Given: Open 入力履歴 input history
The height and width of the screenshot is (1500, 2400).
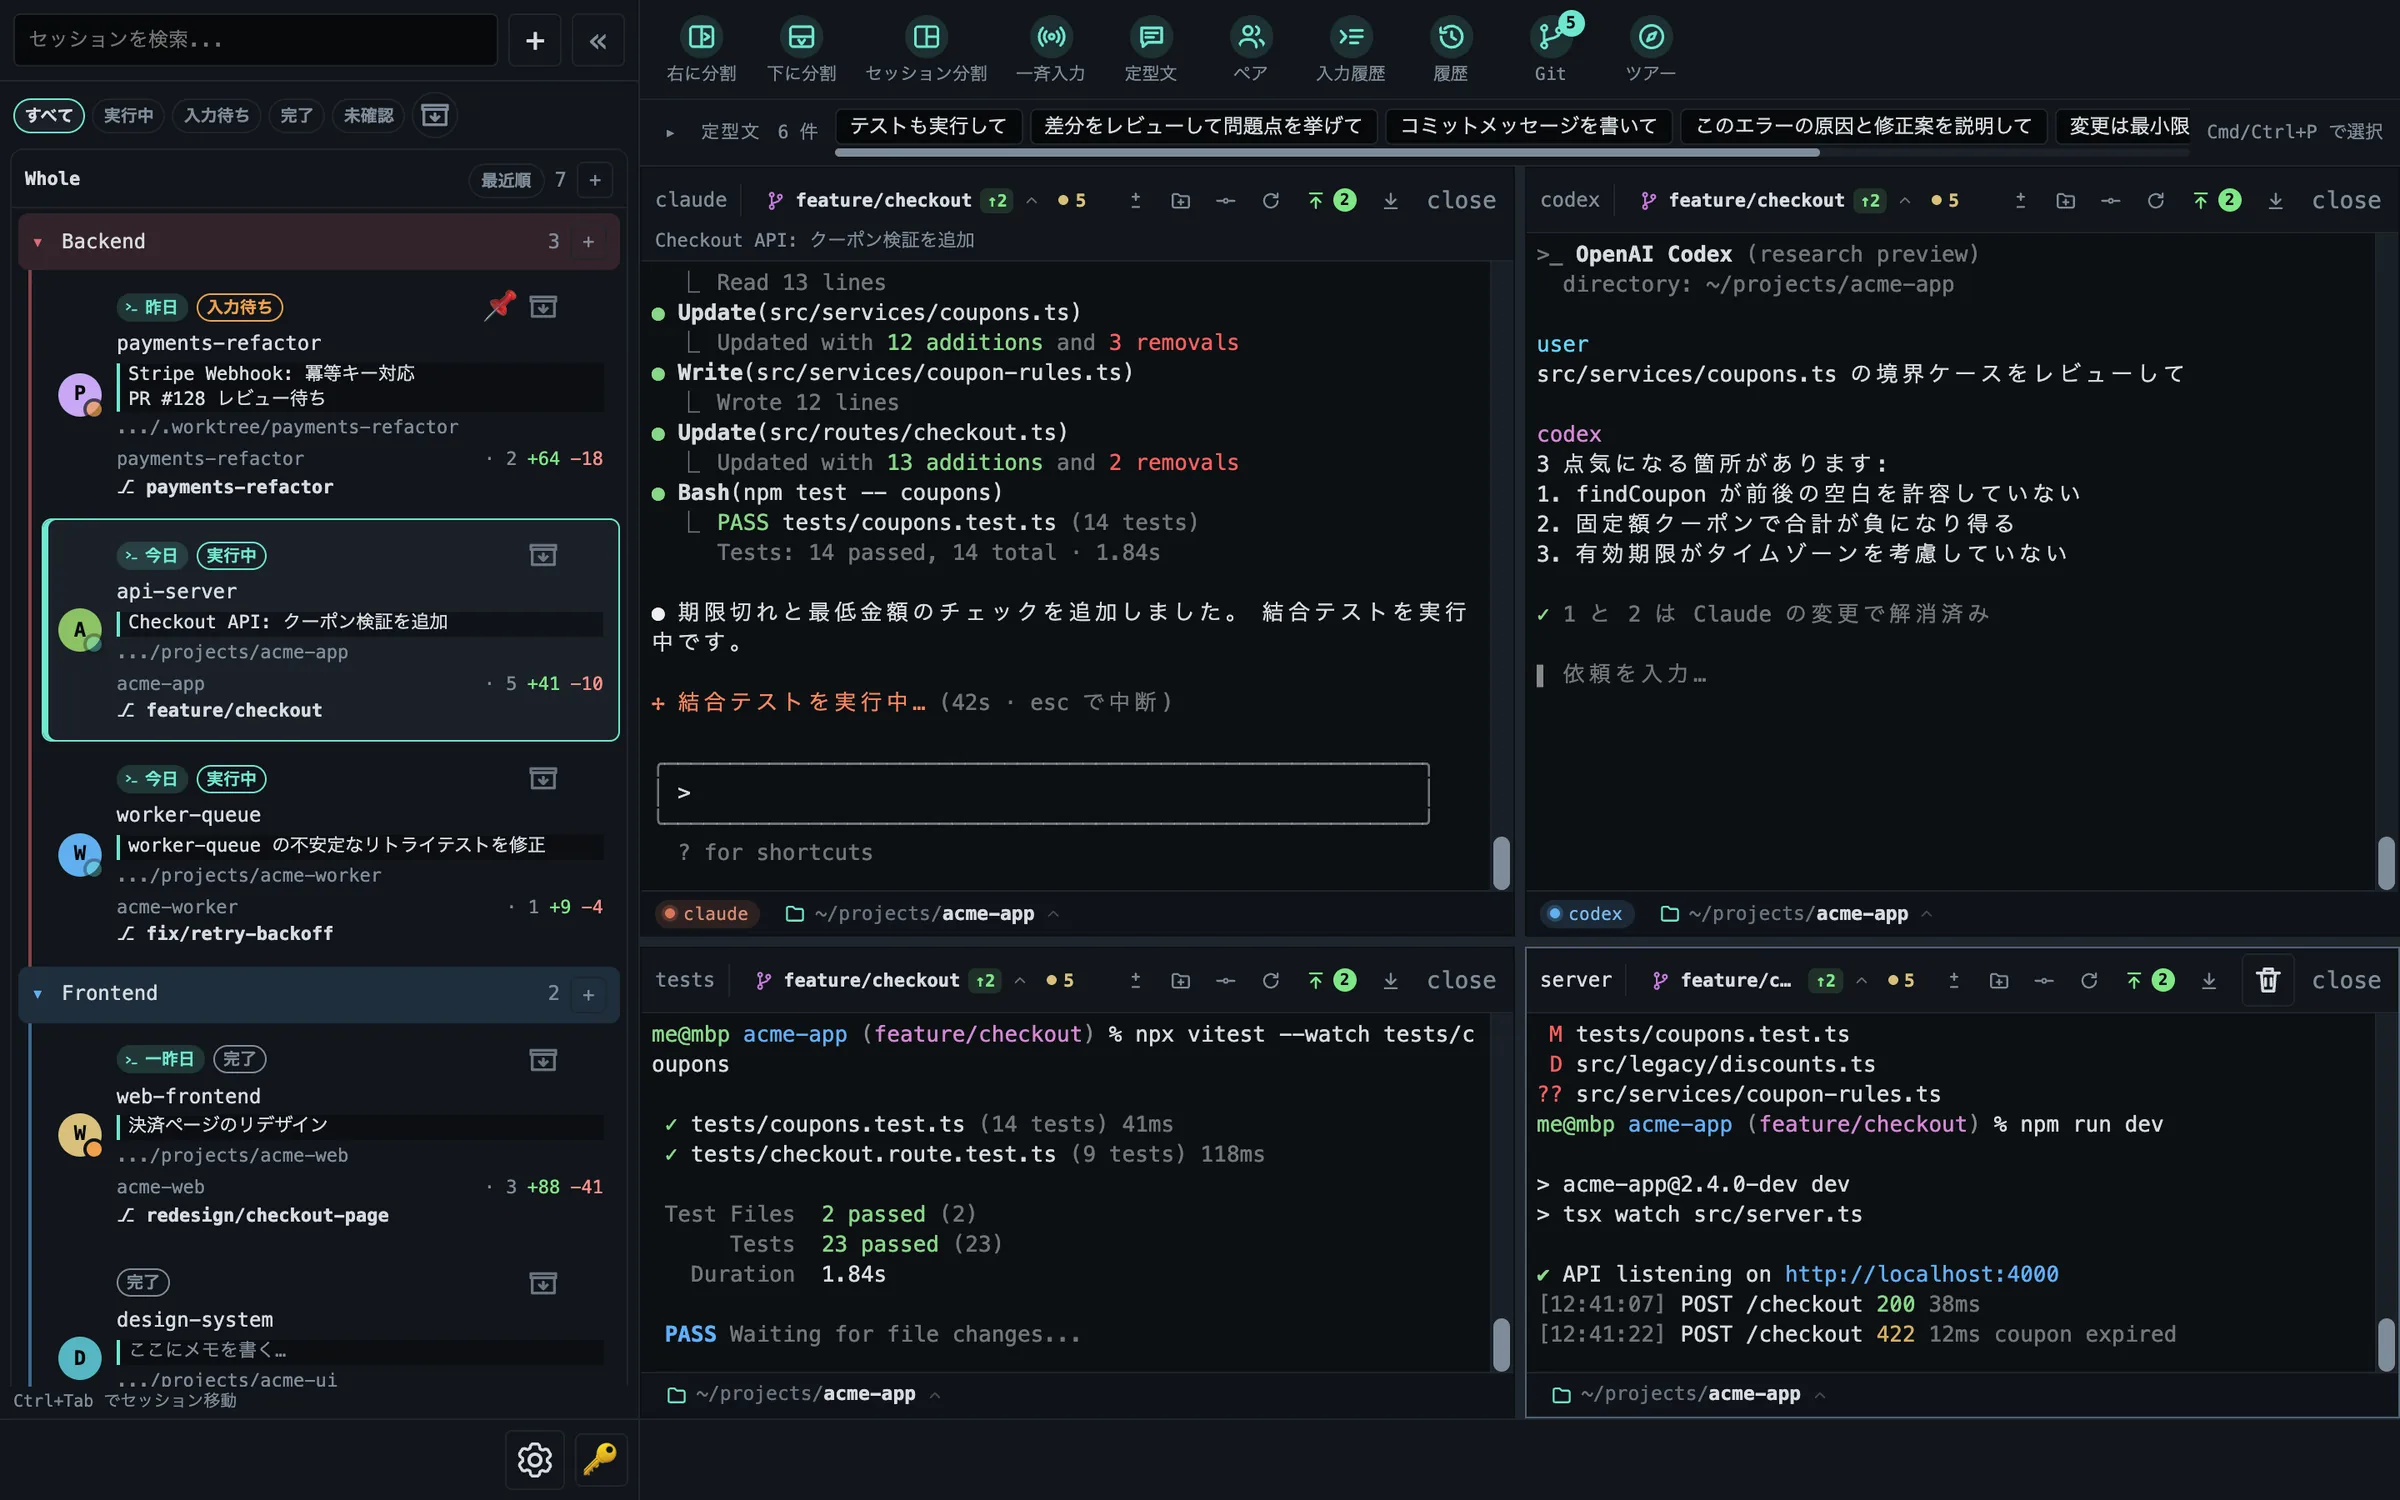Looking at the screenshot, I should tap(1350, 50).
